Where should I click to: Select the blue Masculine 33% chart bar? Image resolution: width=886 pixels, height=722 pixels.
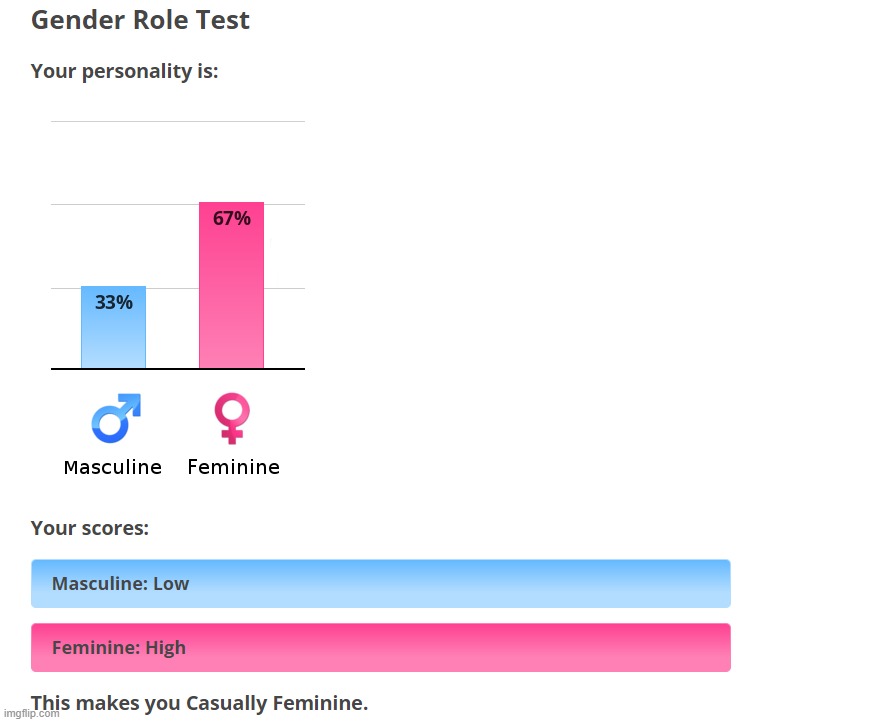[114, 327]
